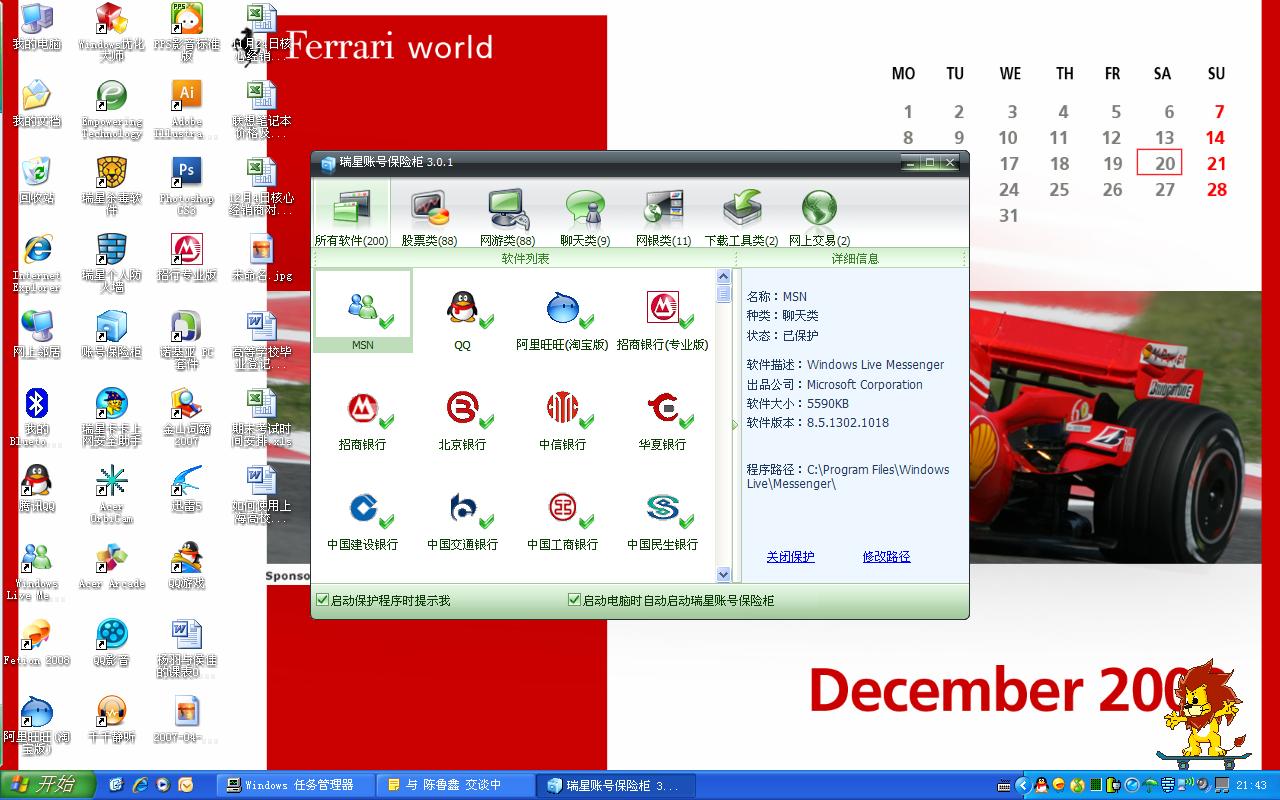This screenshot has width=1280, height=800.
Task: Click the taskbar clock showing 21:43
Action: pos(1252,786)
